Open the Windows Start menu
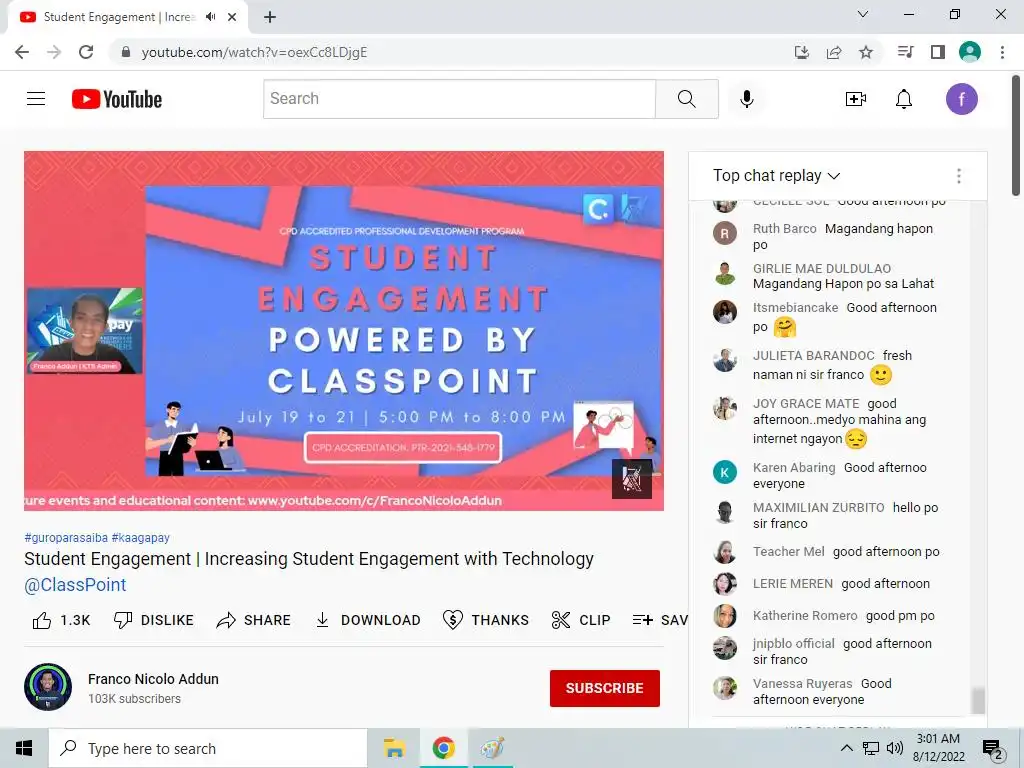The height and width of the screenshot is (768, 1024). pos(24,748)
